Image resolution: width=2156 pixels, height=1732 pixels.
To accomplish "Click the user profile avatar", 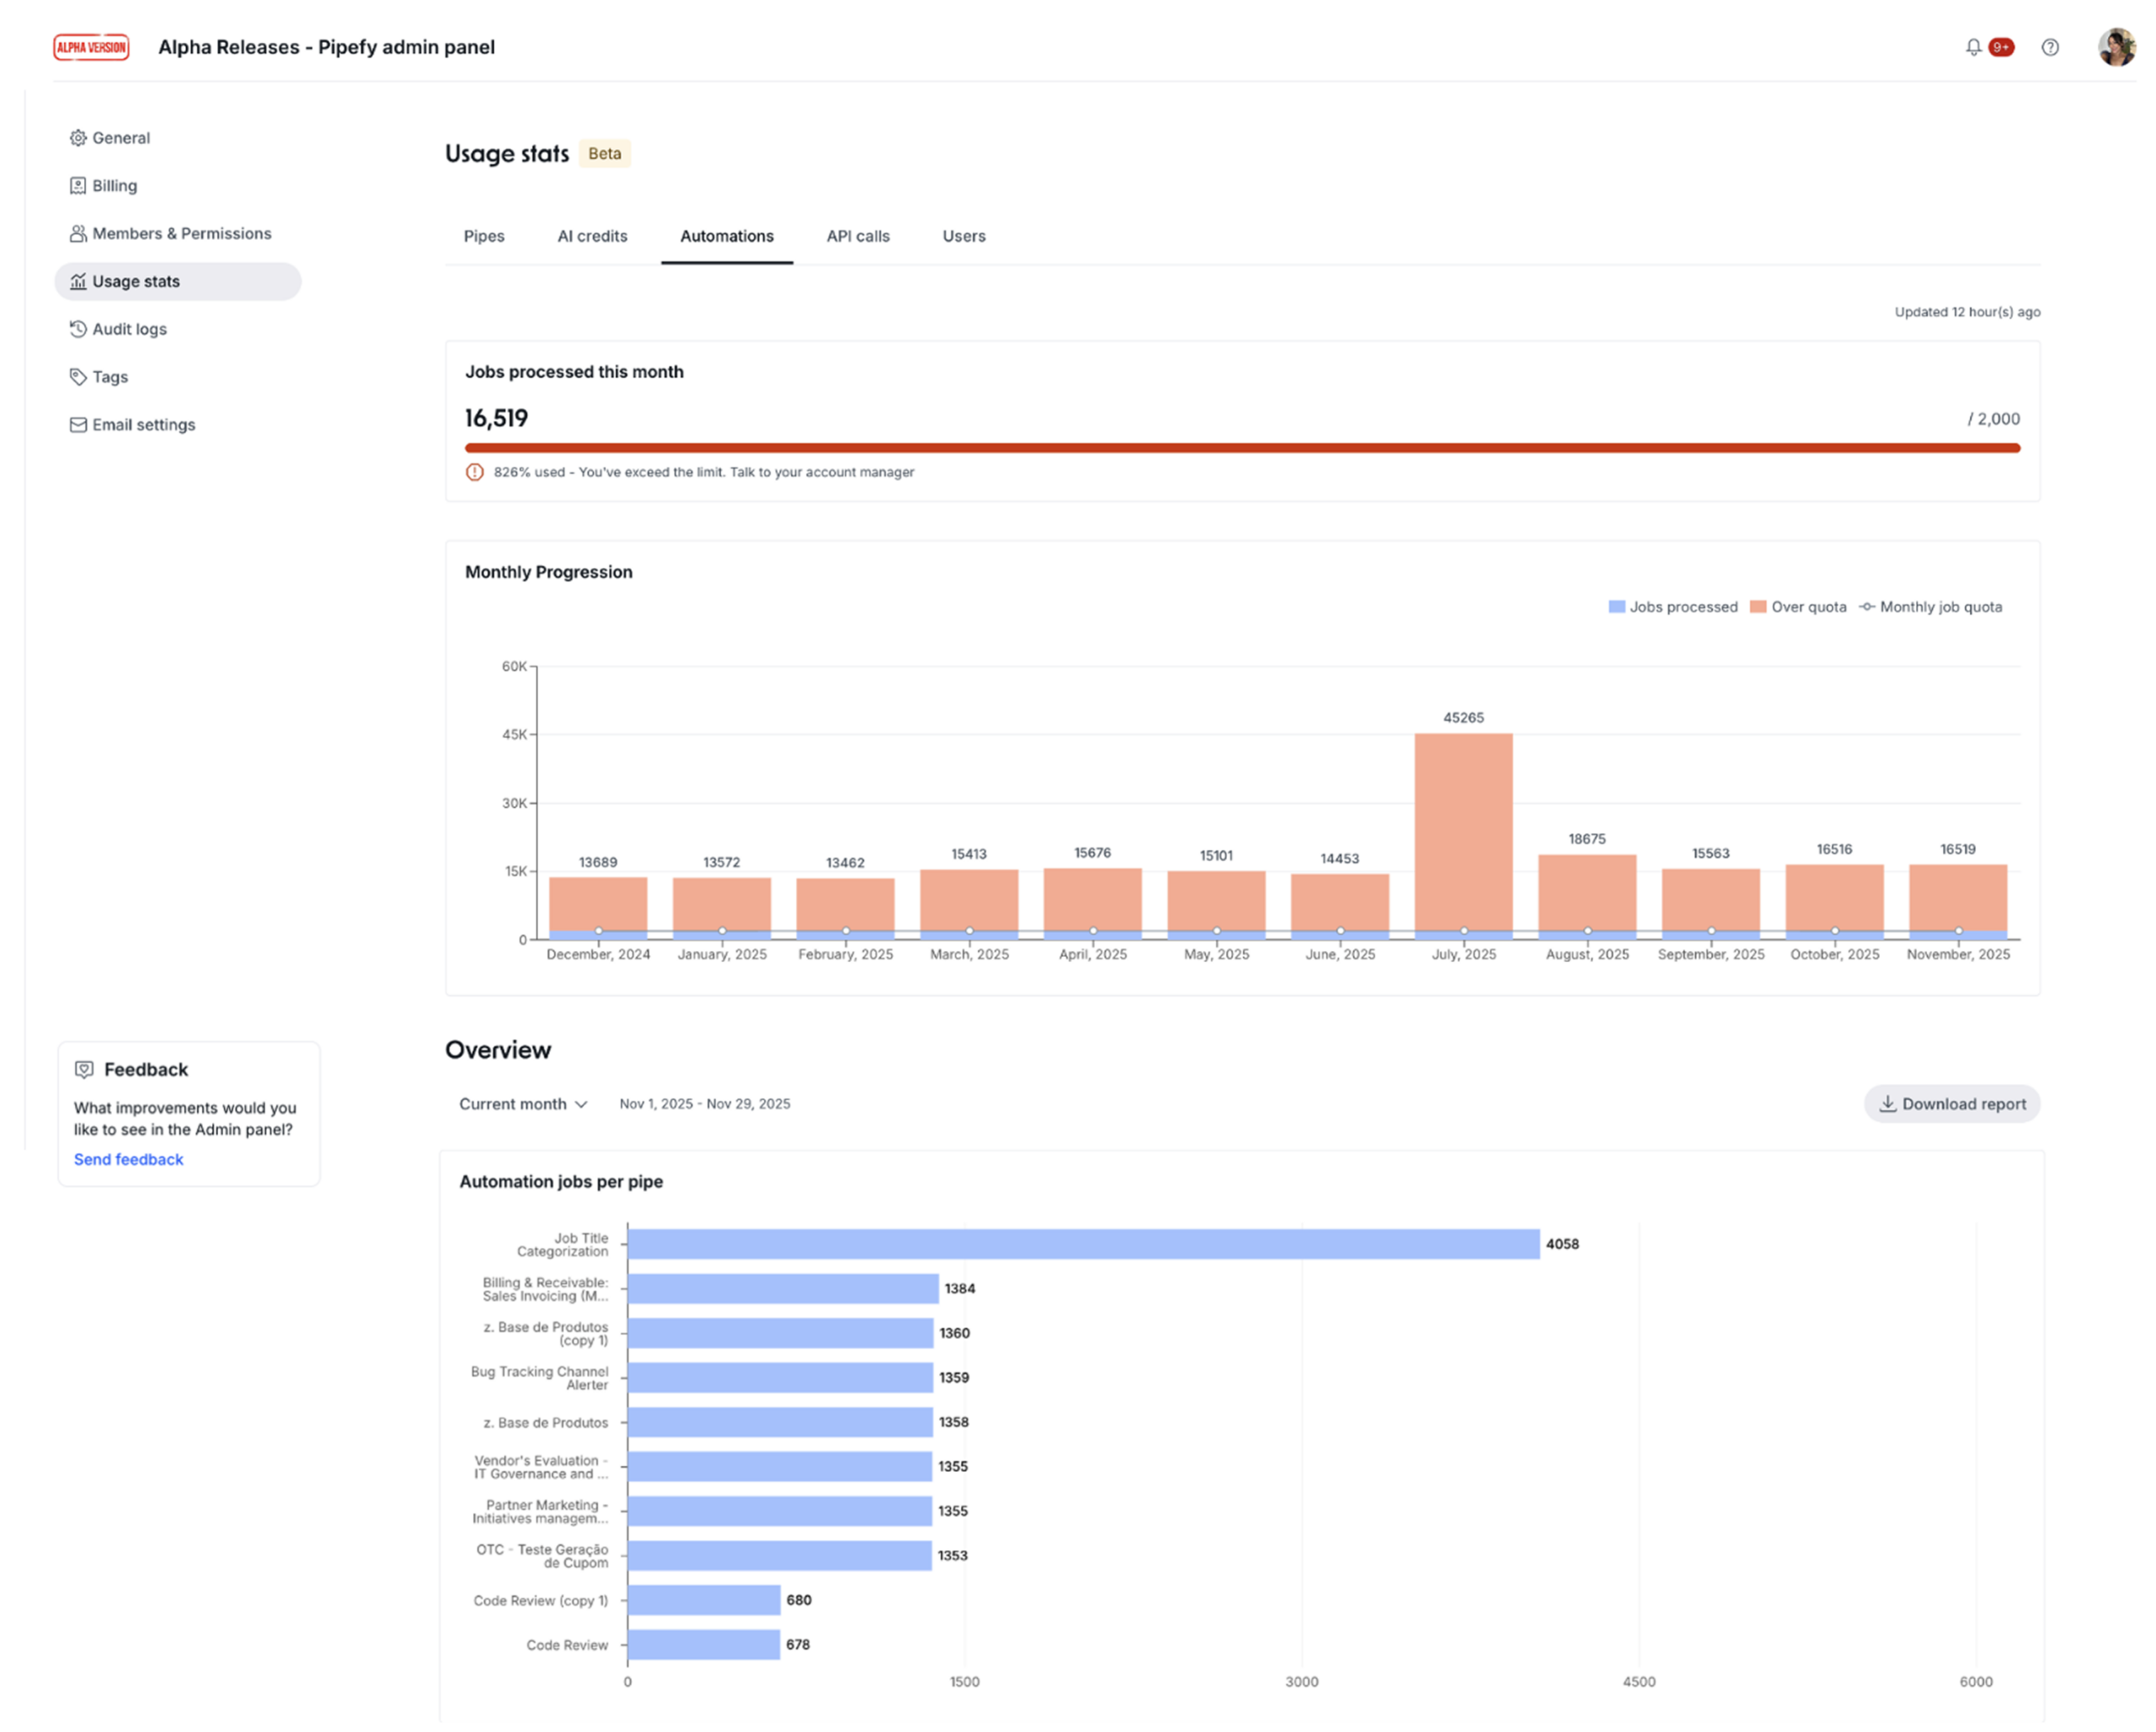I will tap(2116, 47).
